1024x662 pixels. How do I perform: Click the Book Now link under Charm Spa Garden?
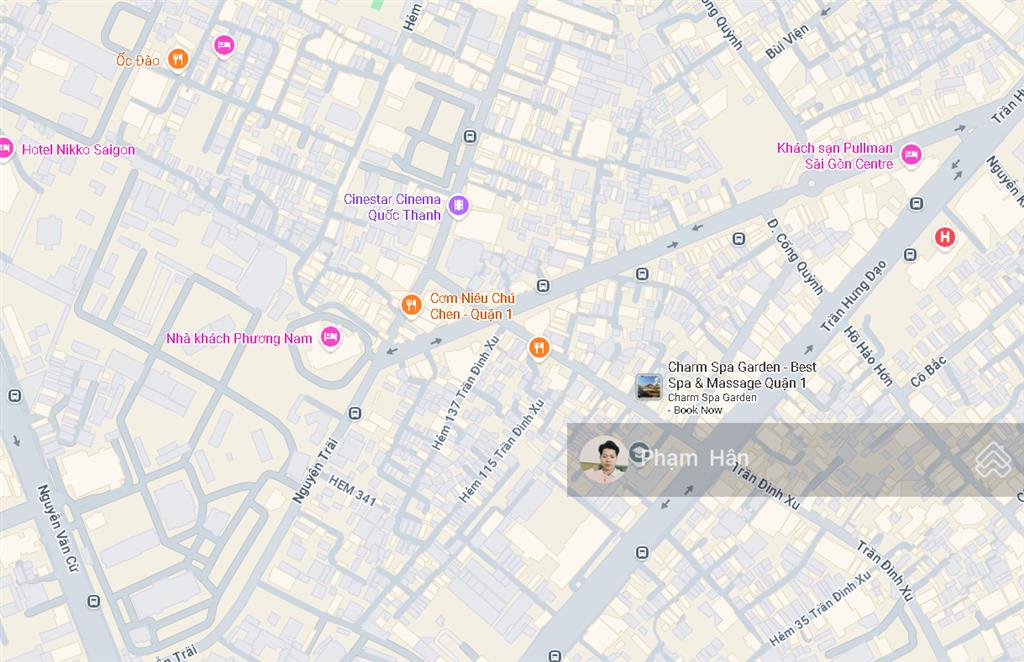[x=697, y=410]
